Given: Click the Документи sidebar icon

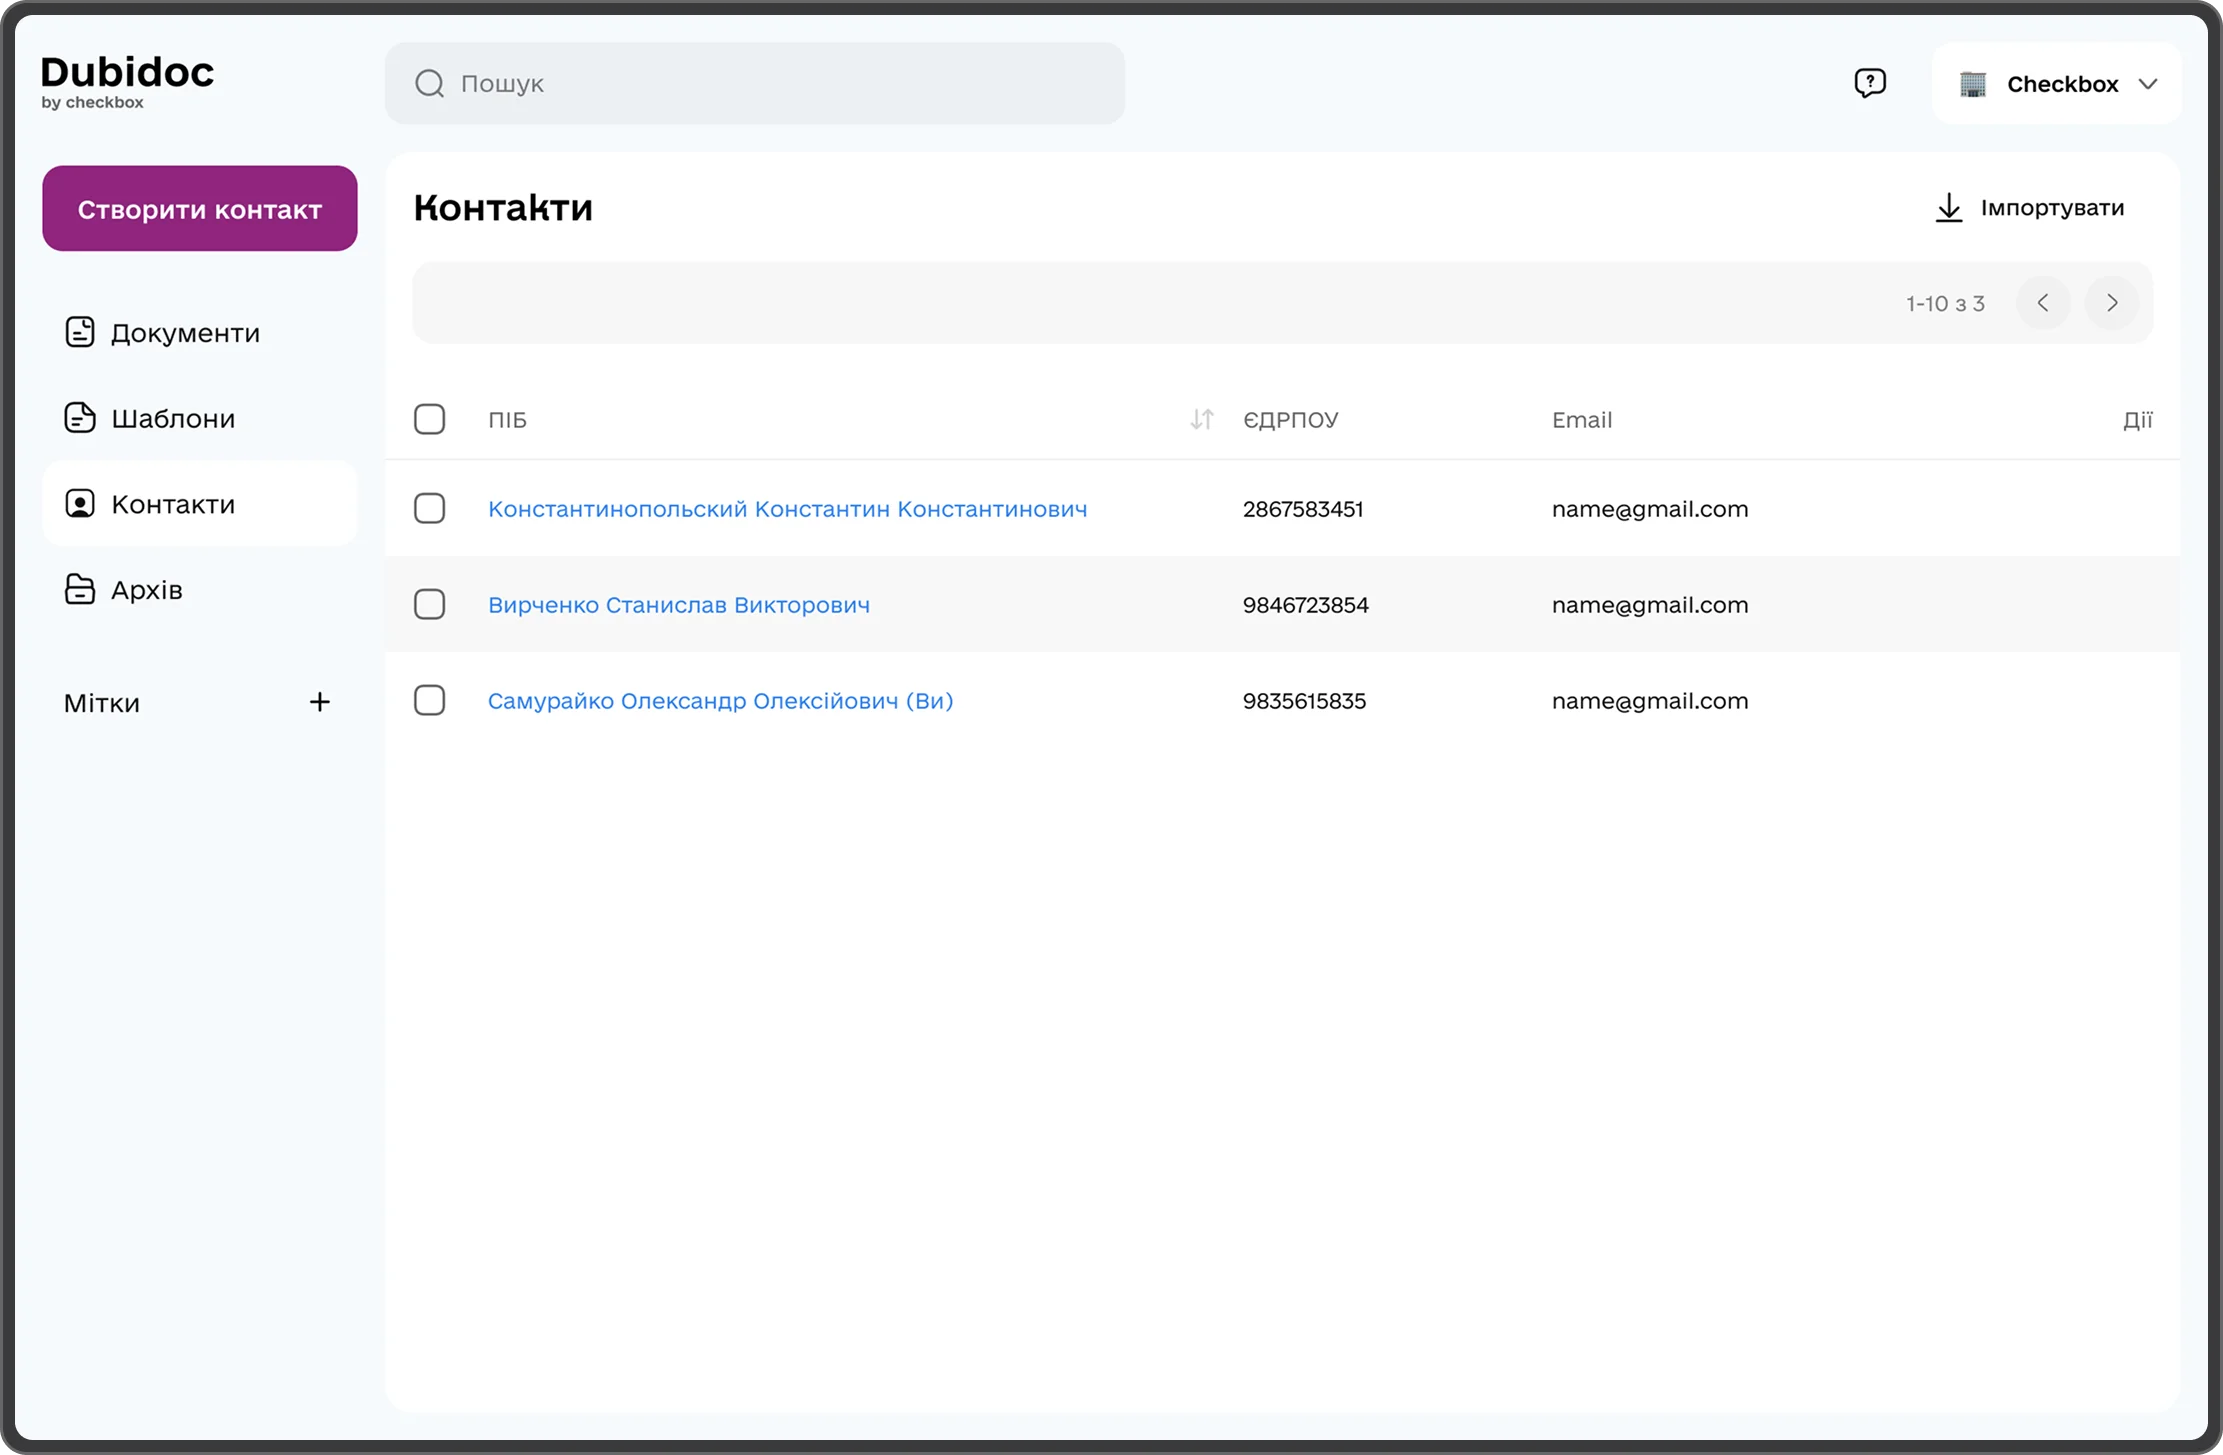Looking at the screenshot, I should (80, 332).
